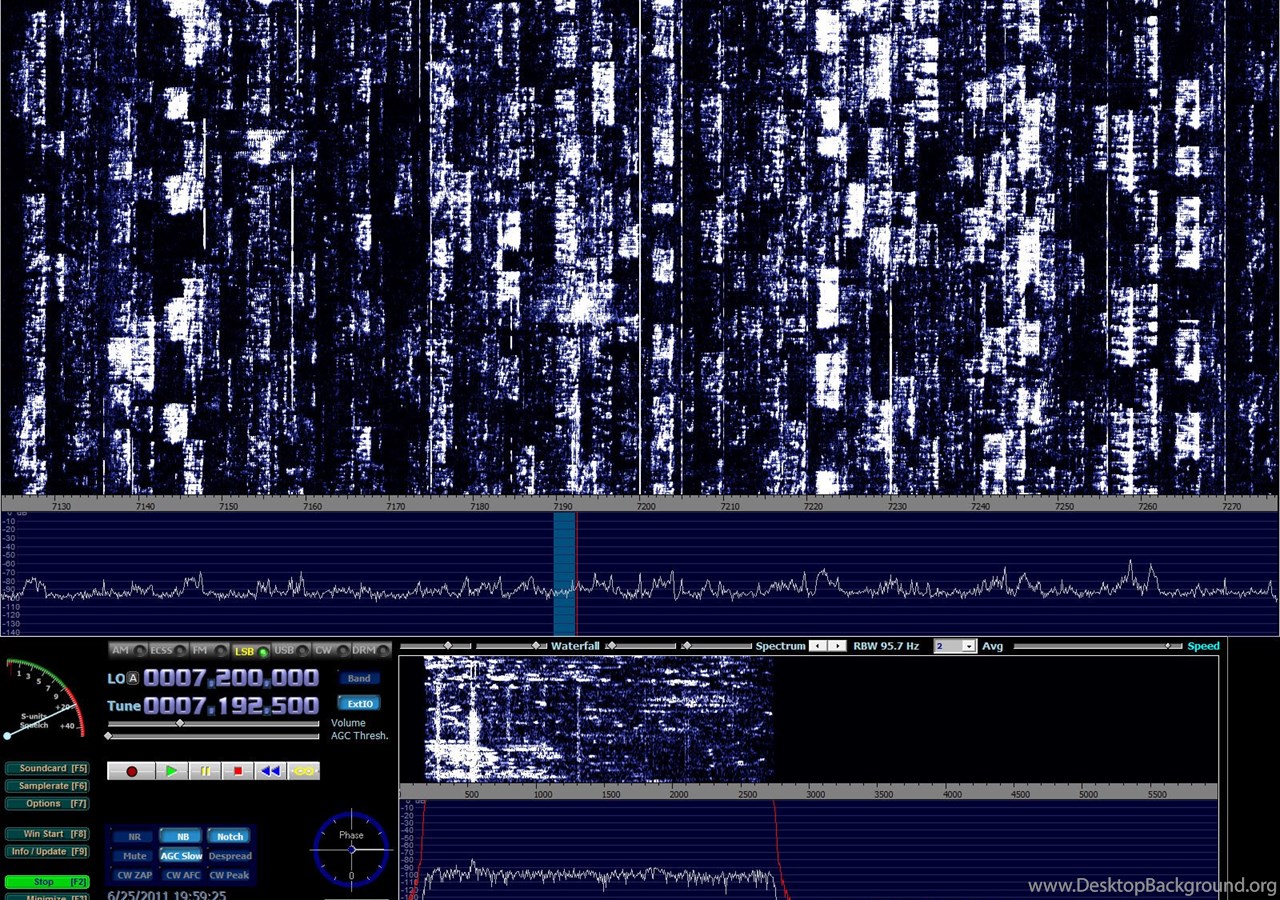Click 7250 on the RF frequency scale
The height and width of the screenshot is (900, 1280).
[1064, 506]
